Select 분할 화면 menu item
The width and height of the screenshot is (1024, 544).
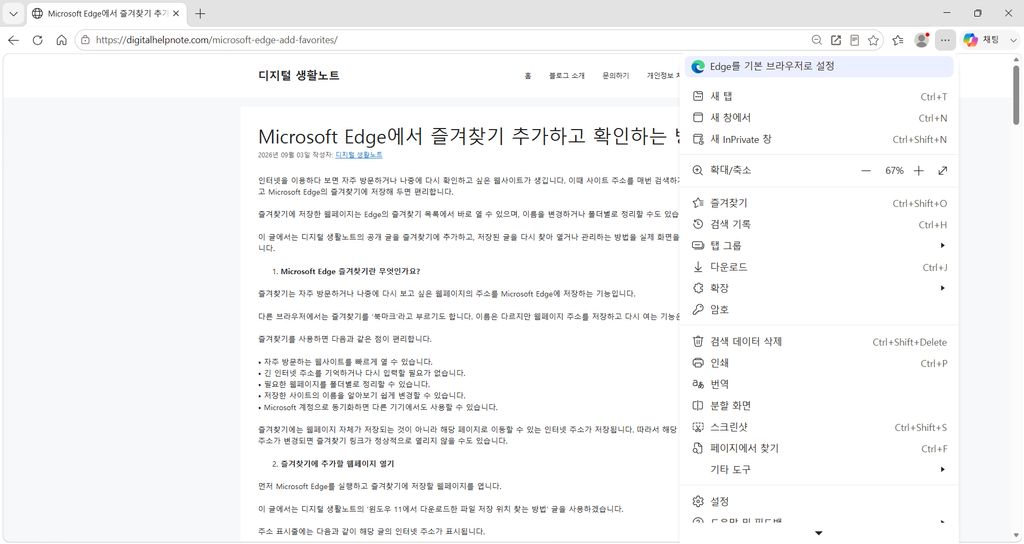[819, 406]
